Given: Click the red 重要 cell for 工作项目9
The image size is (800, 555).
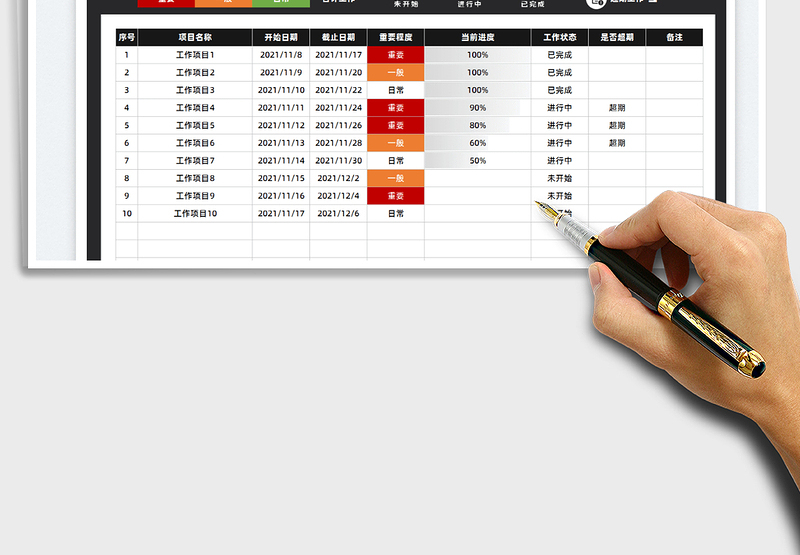Looking at the screenshot, I should pyautogui.click(x=395, y=195).
